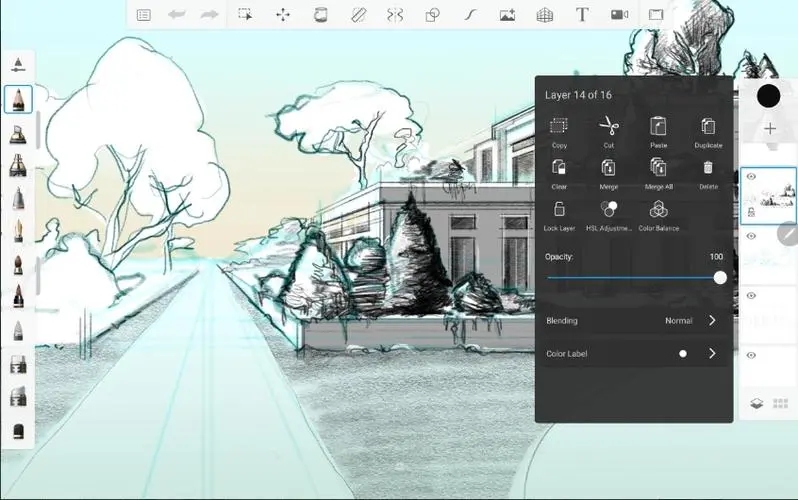Hide the selected layer via eye icon

point(751,177)
